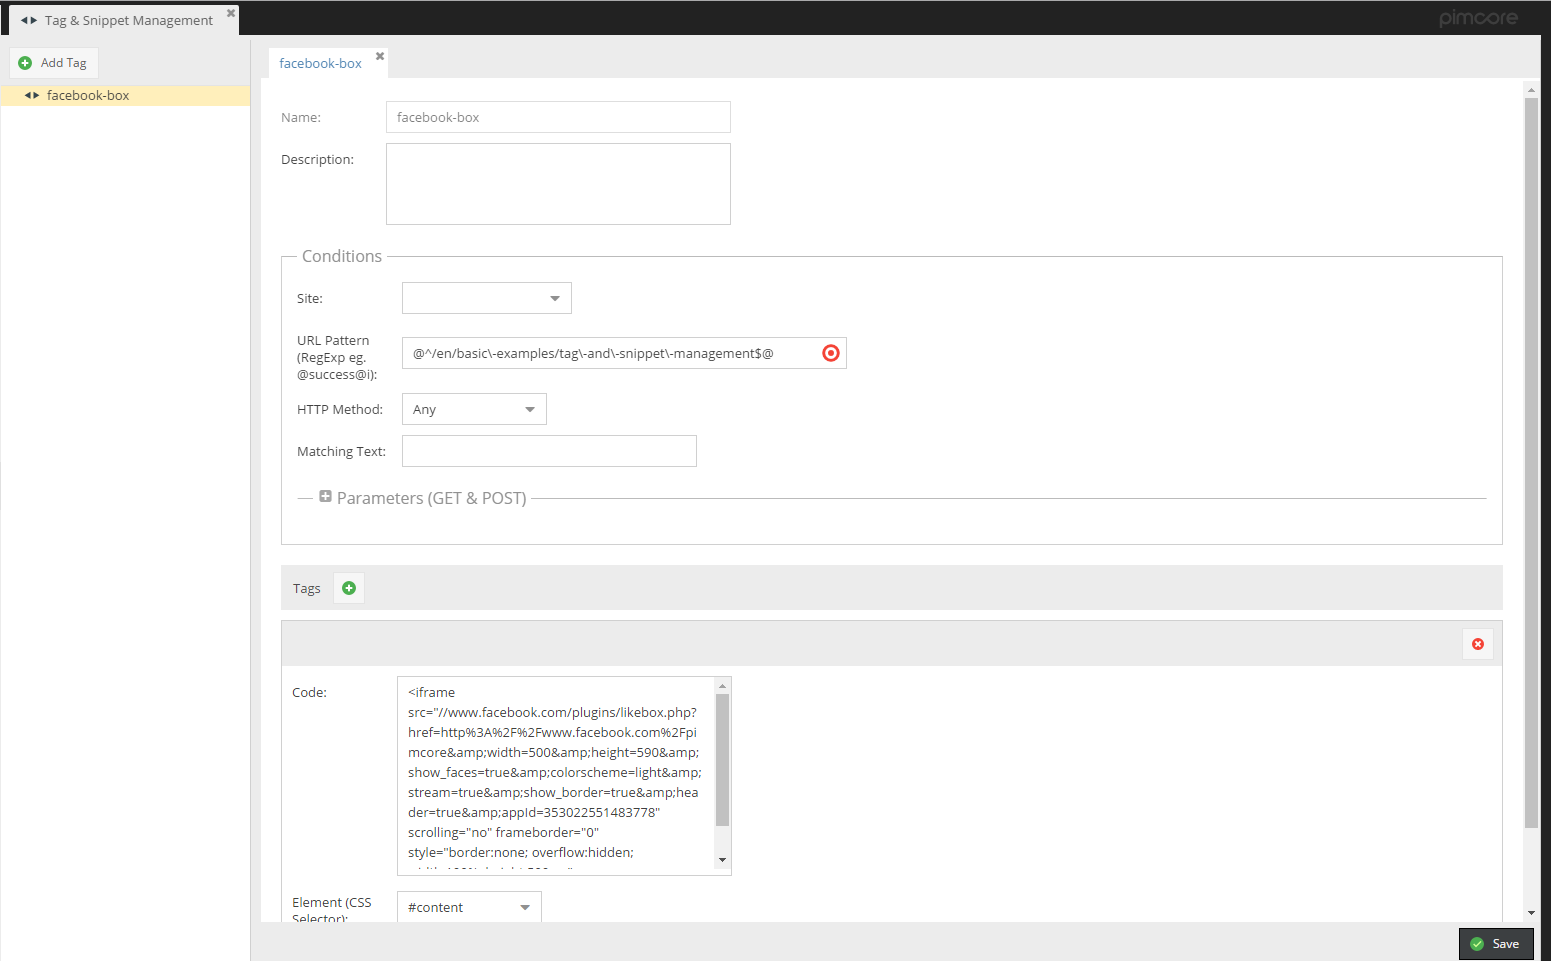Click the Add Tag button
The width and height of the screenshot is (1551, 961).
coord(54,63)
